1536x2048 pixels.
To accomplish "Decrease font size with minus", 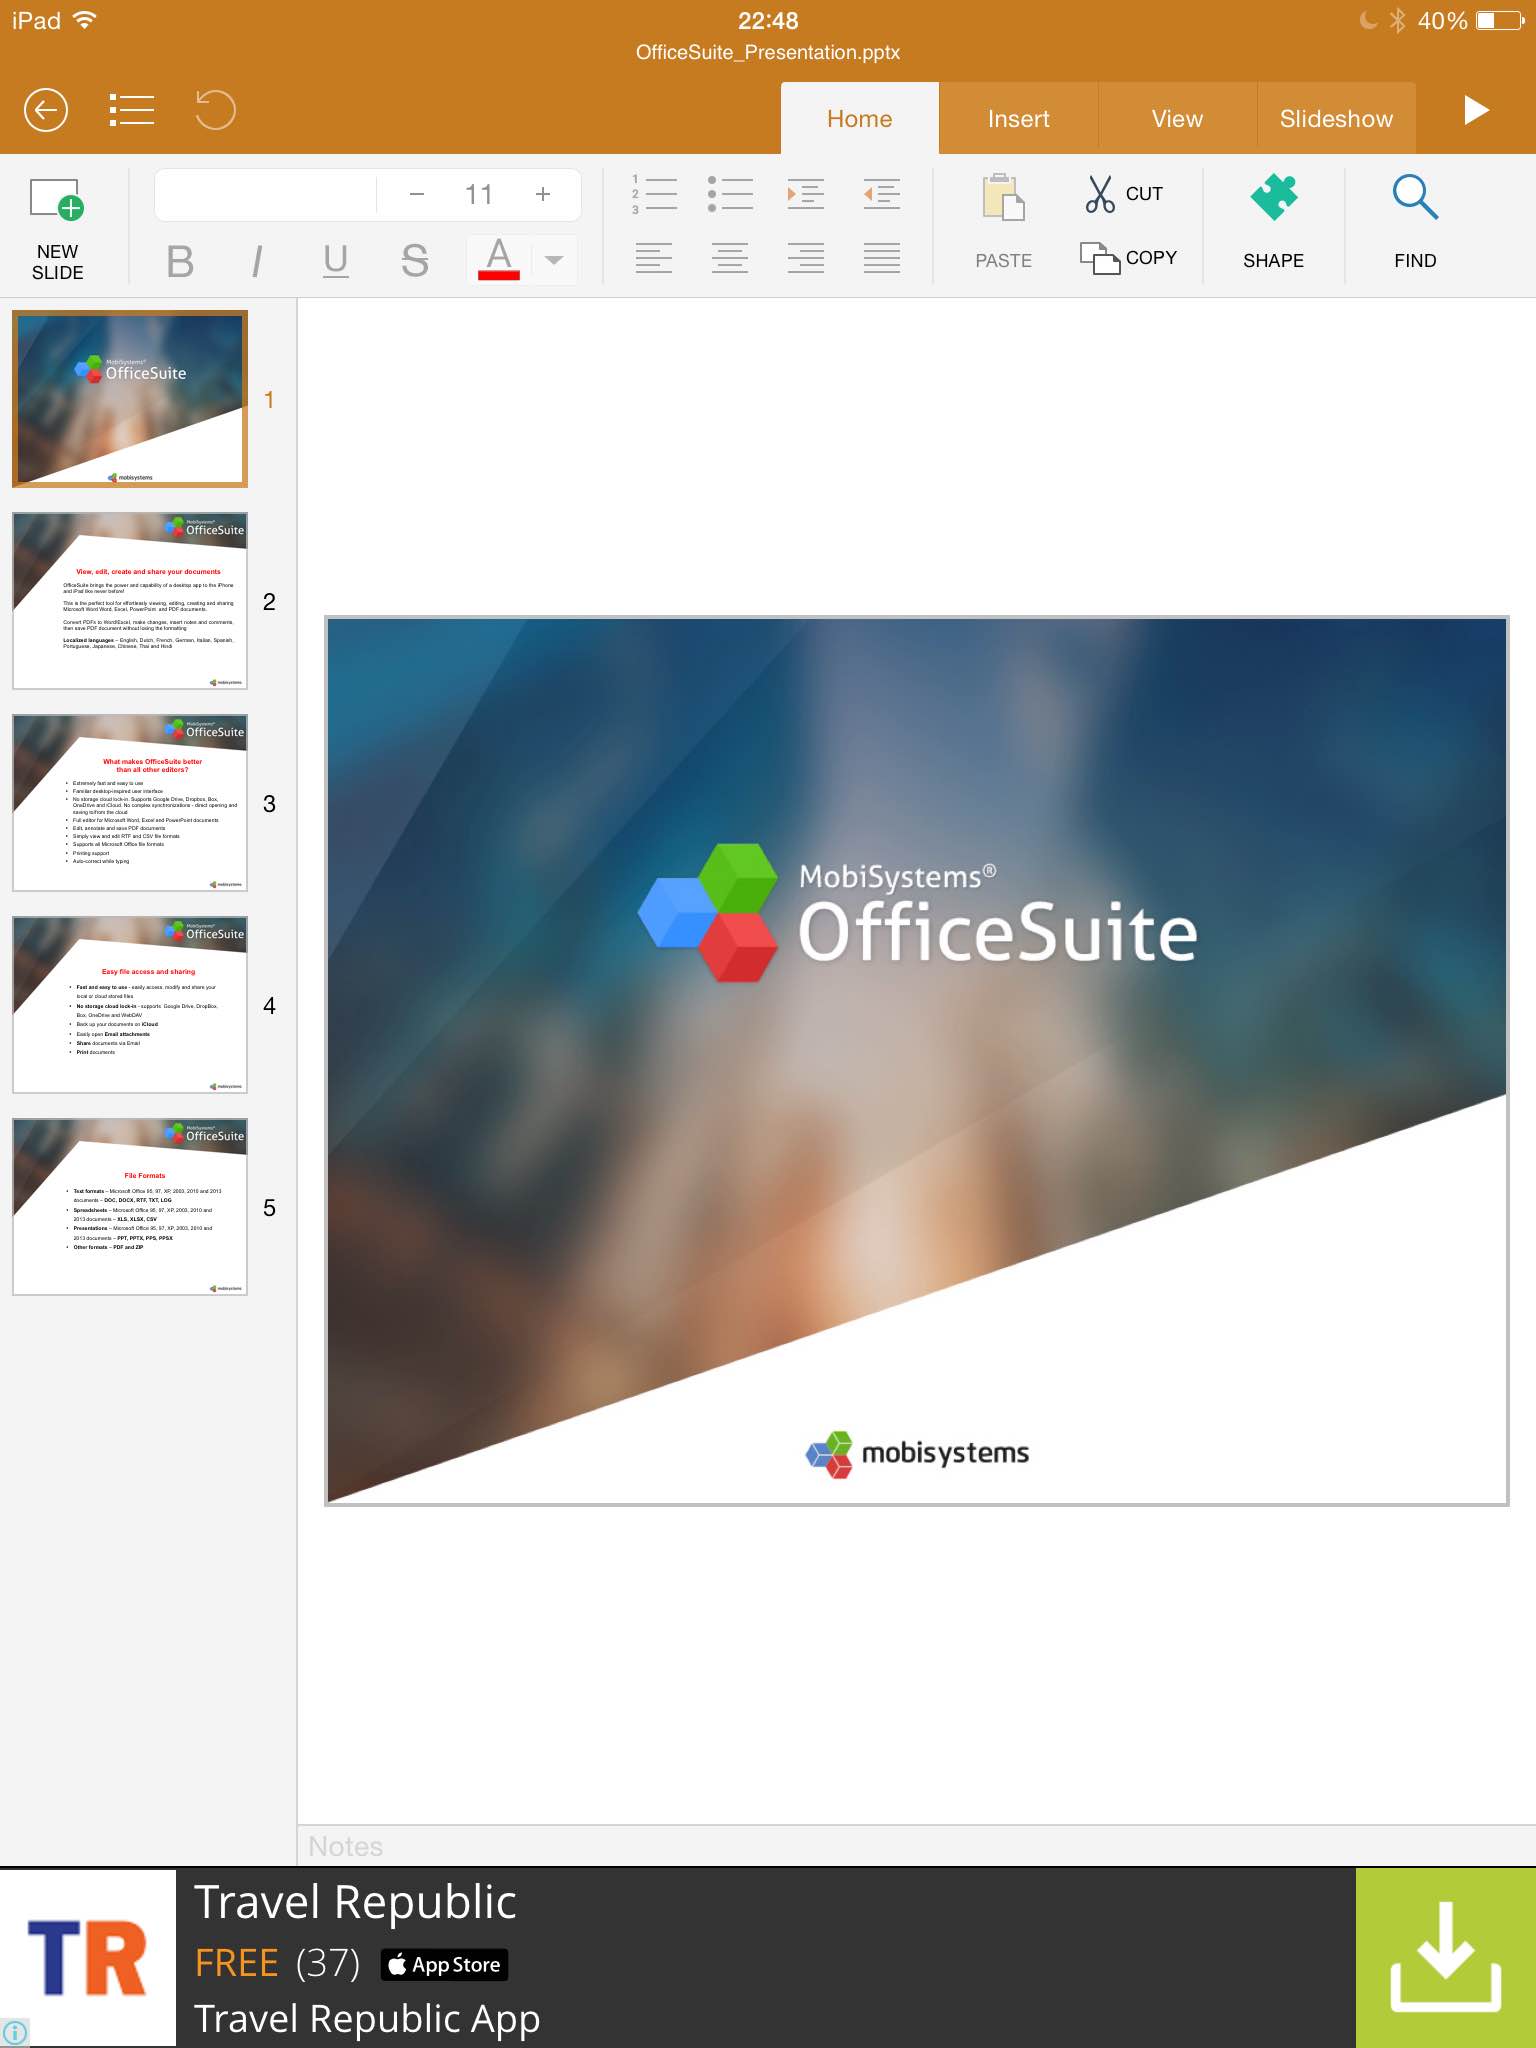I will click(x=417, y=194).
